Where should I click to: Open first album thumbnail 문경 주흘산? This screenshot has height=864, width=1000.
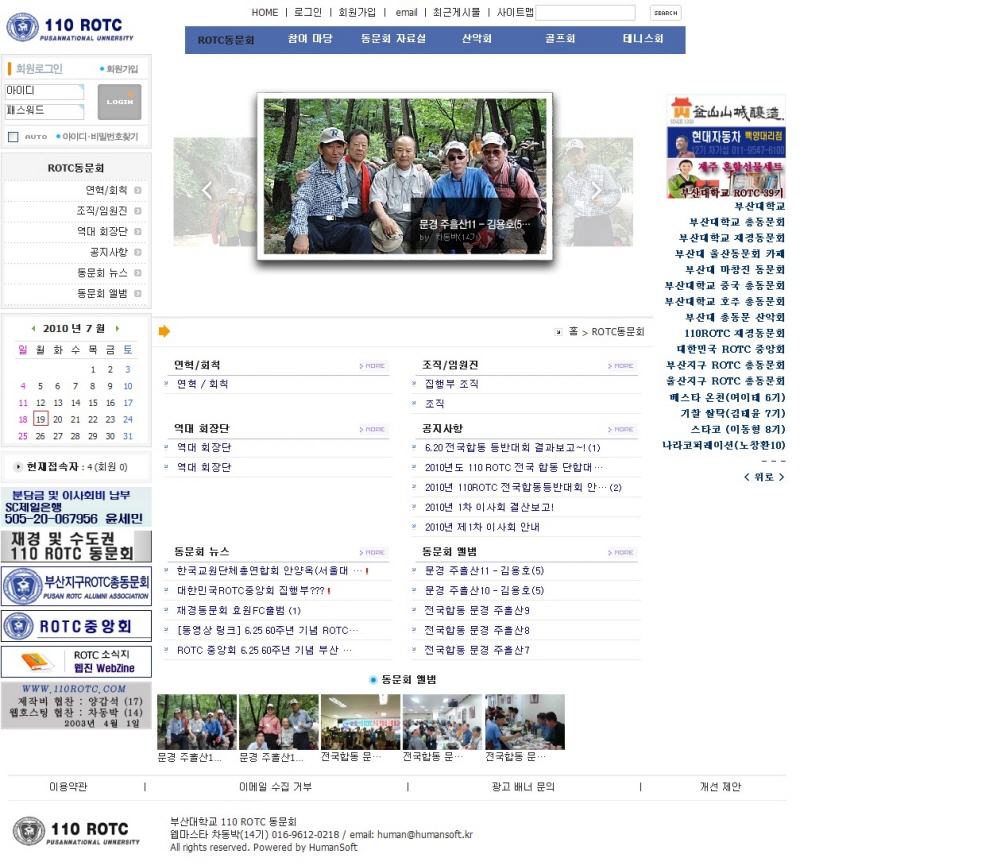tap(197, 722)
